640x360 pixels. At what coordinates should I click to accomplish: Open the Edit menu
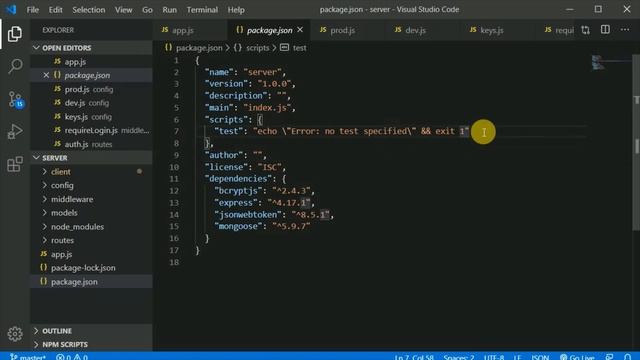pyautogui.click(x=56, y=9)
